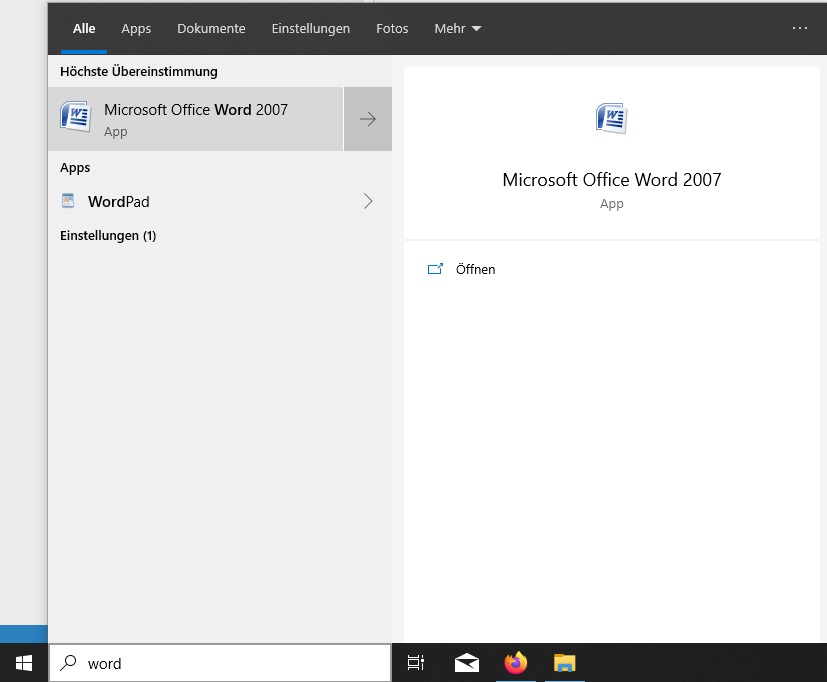Screen dimensions: 827x682
Task: Expand the Word 2007 result arrow
Action: (368, 119)
